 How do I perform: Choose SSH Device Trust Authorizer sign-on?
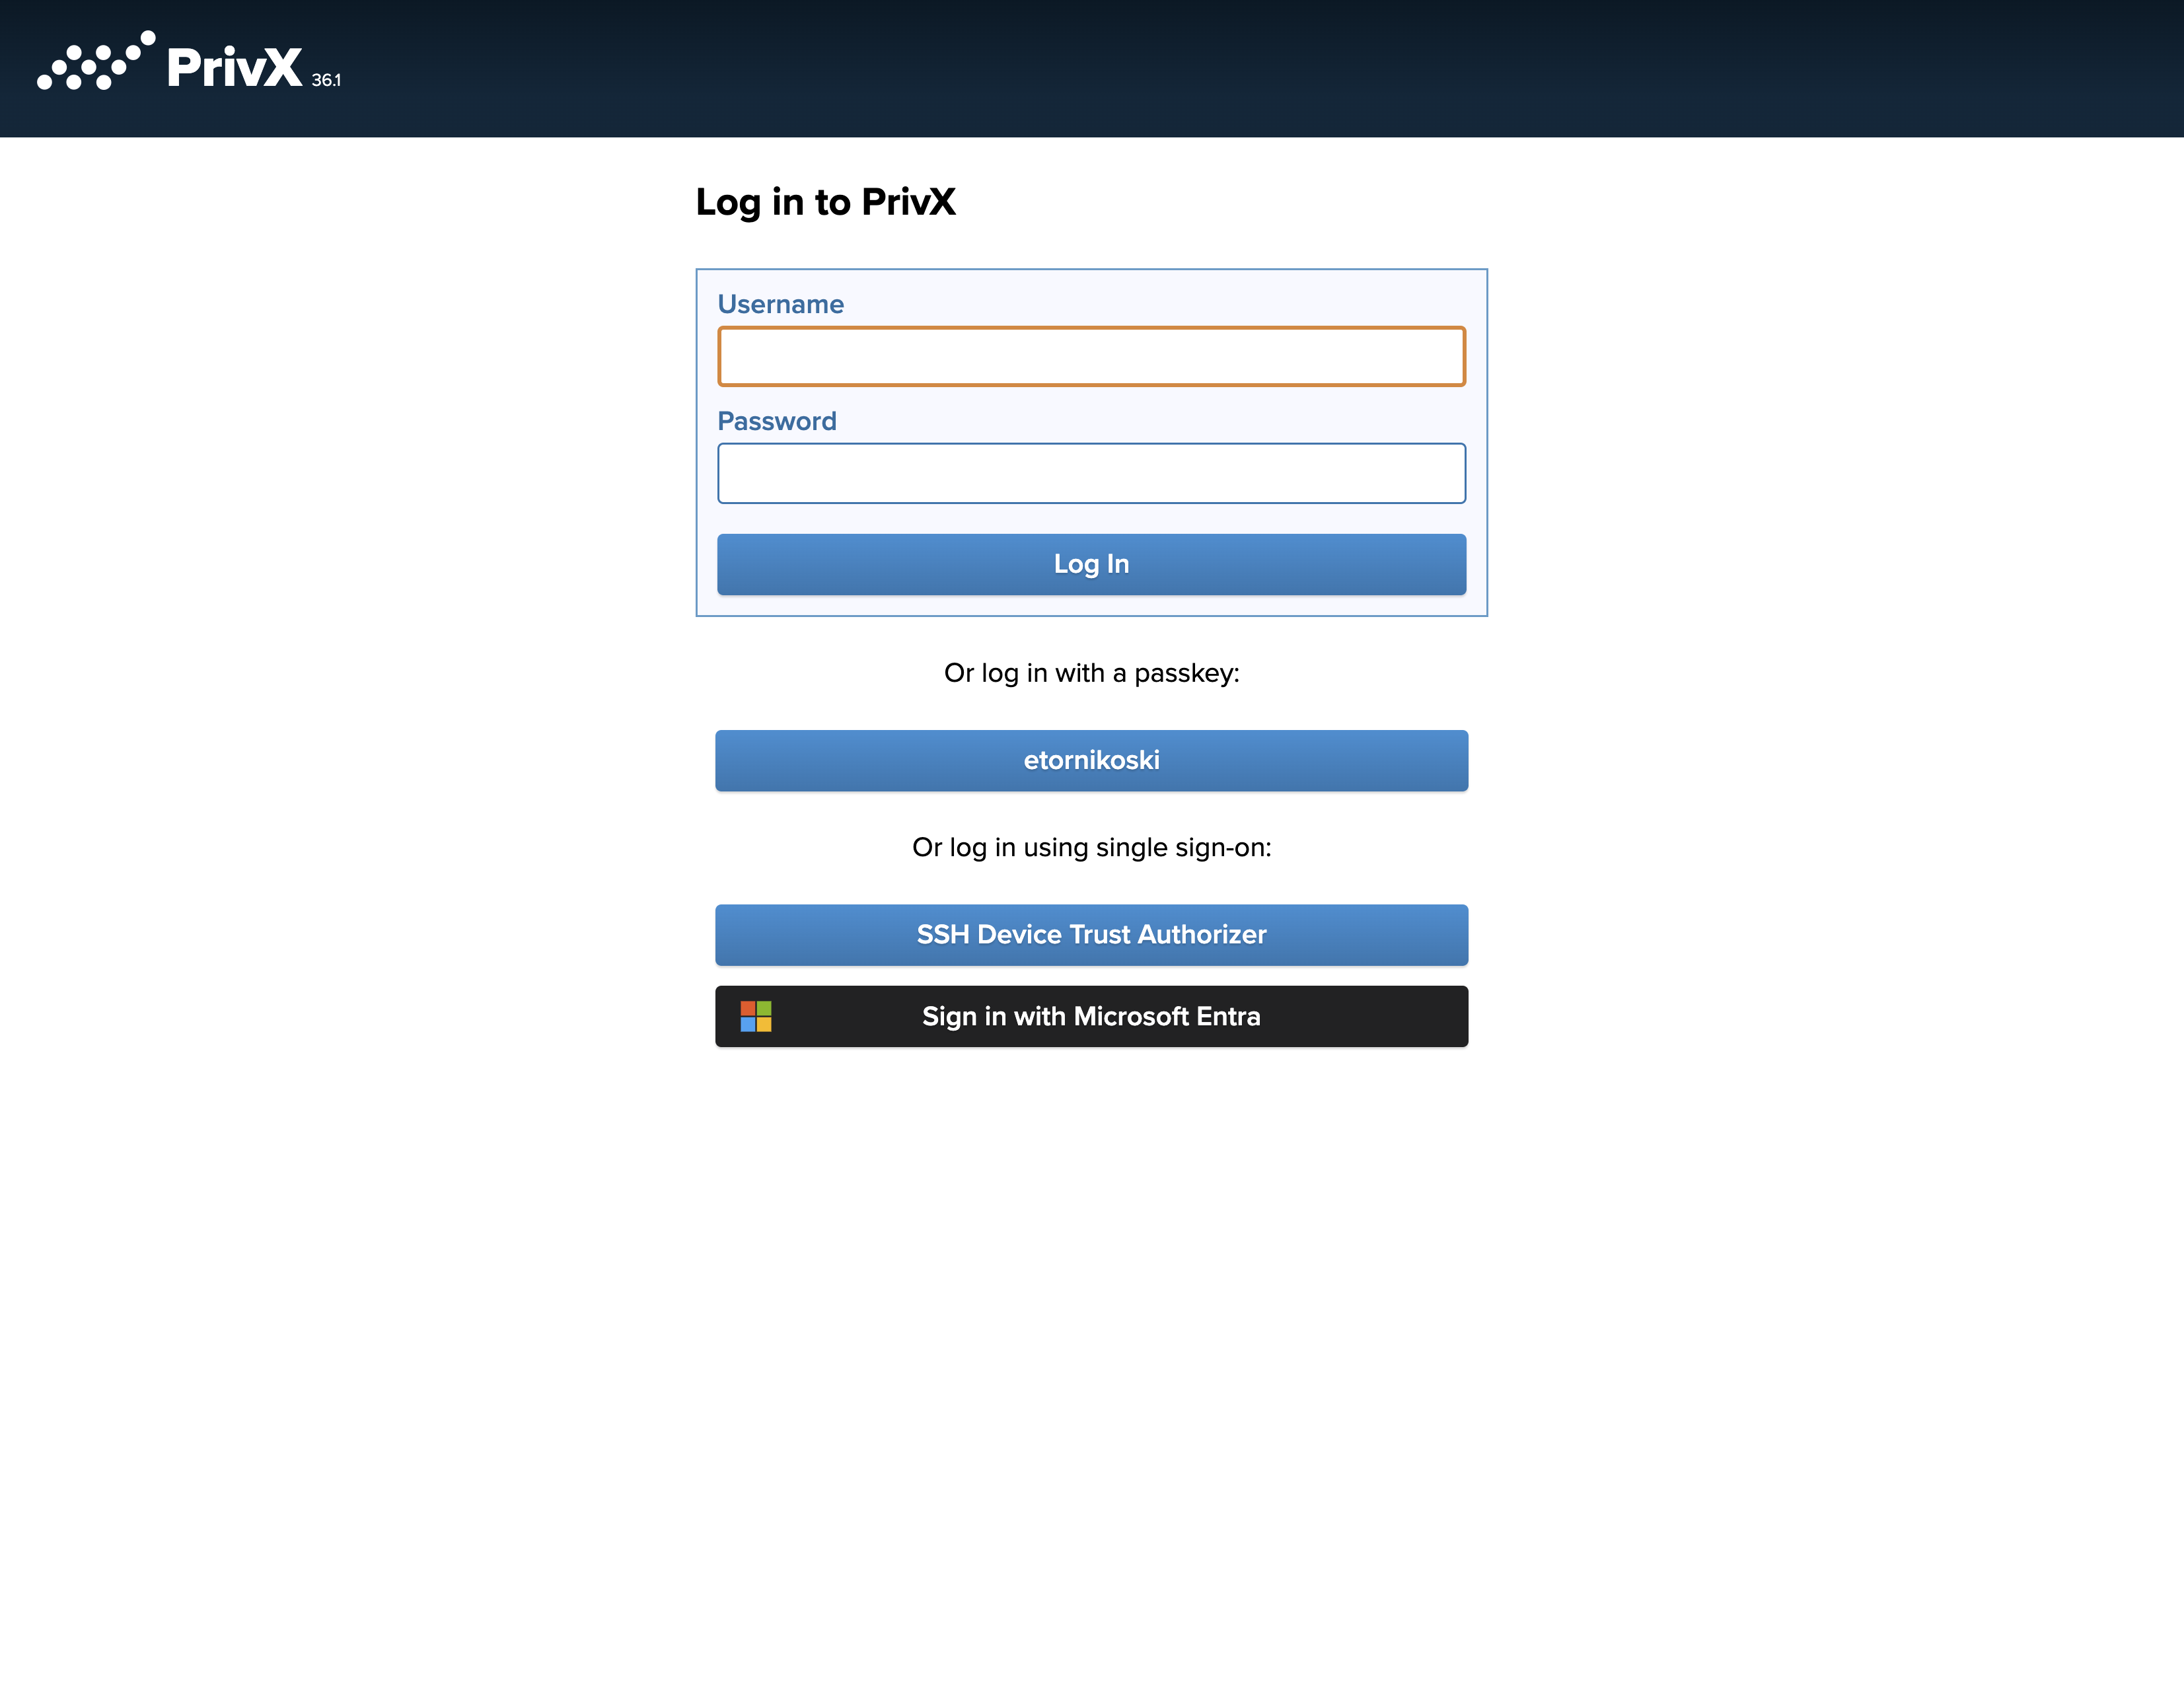click(x=1091, y=934)
